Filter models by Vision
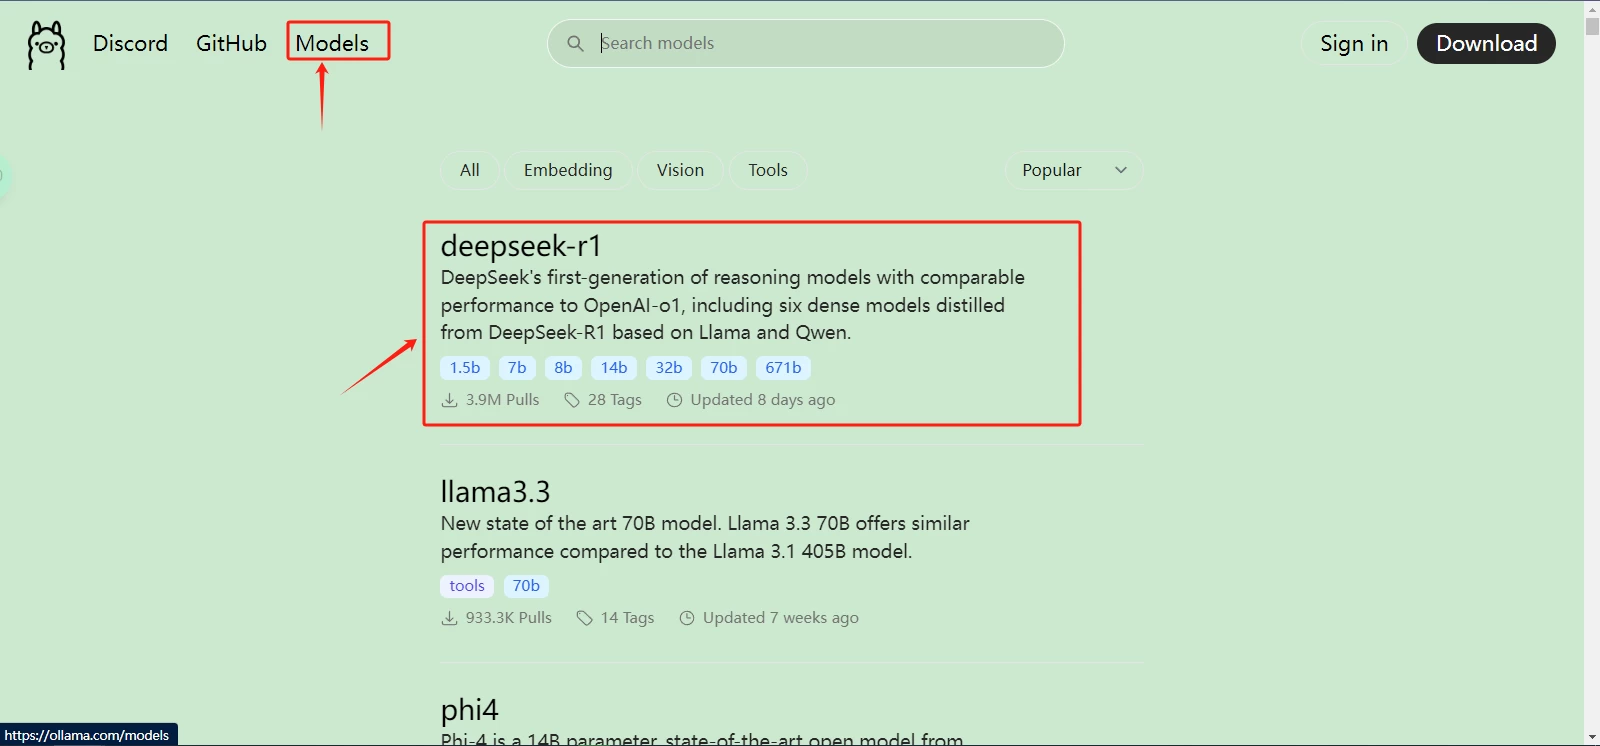 tap(680, 170)
